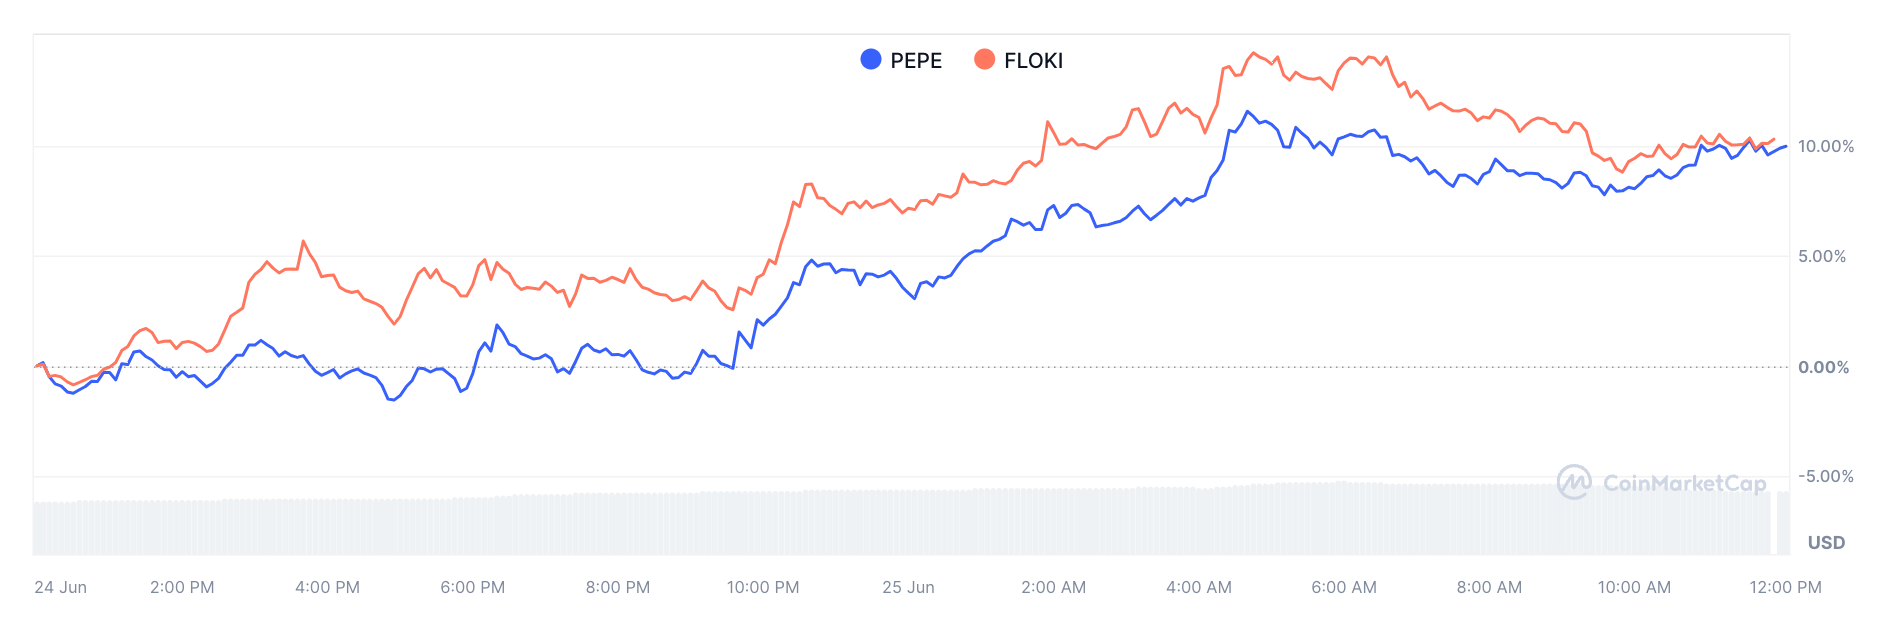Select the 24 Jun date marker
Screen dimensions: 1892x624
60,587
